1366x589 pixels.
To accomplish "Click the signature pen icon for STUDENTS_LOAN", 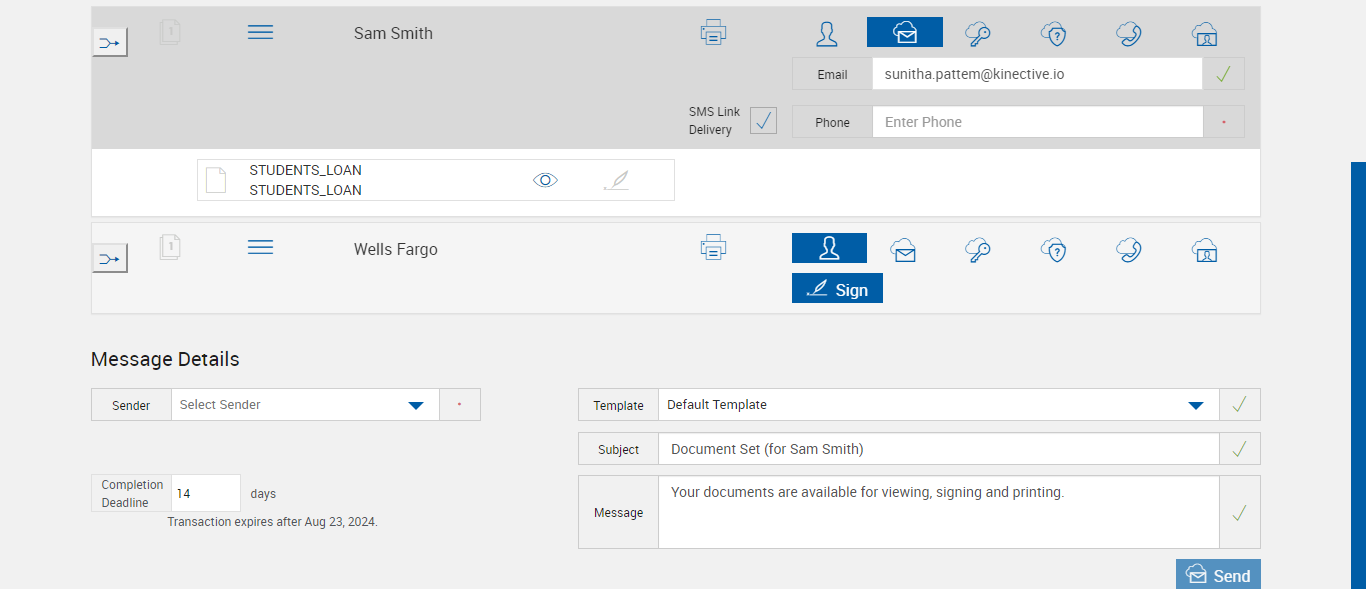I will (x=617, y=180).
